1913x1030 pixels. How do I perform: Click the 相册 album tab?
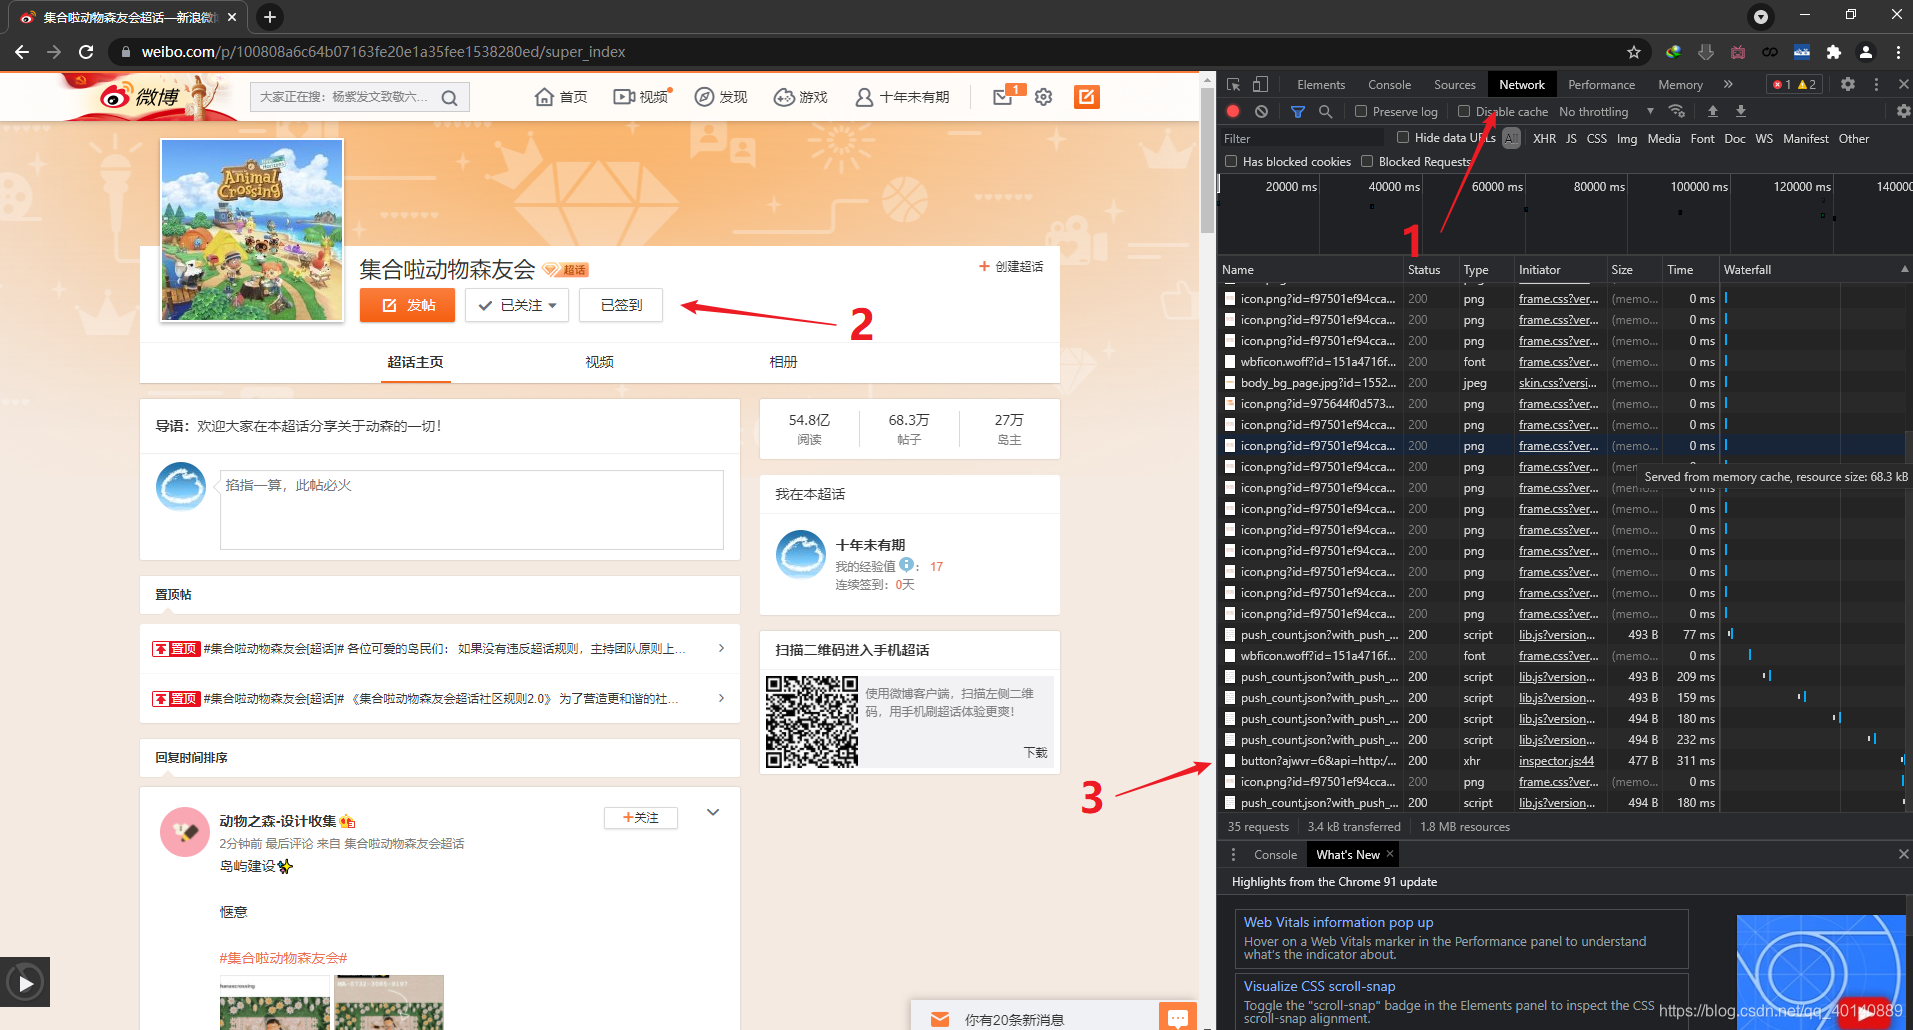783,362
